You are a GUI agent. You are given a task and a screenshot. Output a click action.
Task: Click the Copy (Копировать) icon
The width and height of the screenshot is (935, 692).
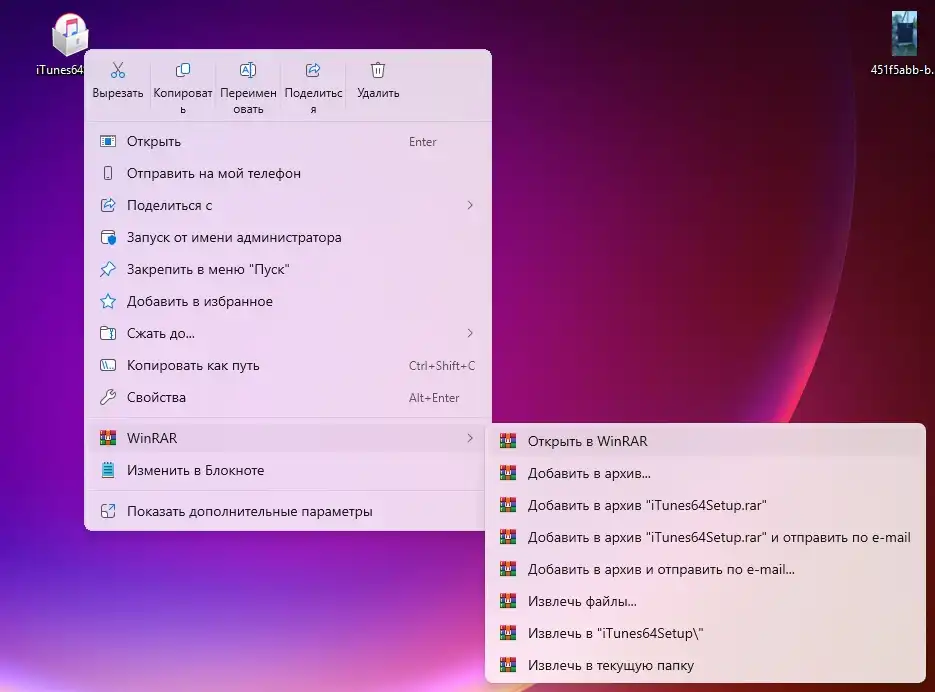tap(182, 70)
